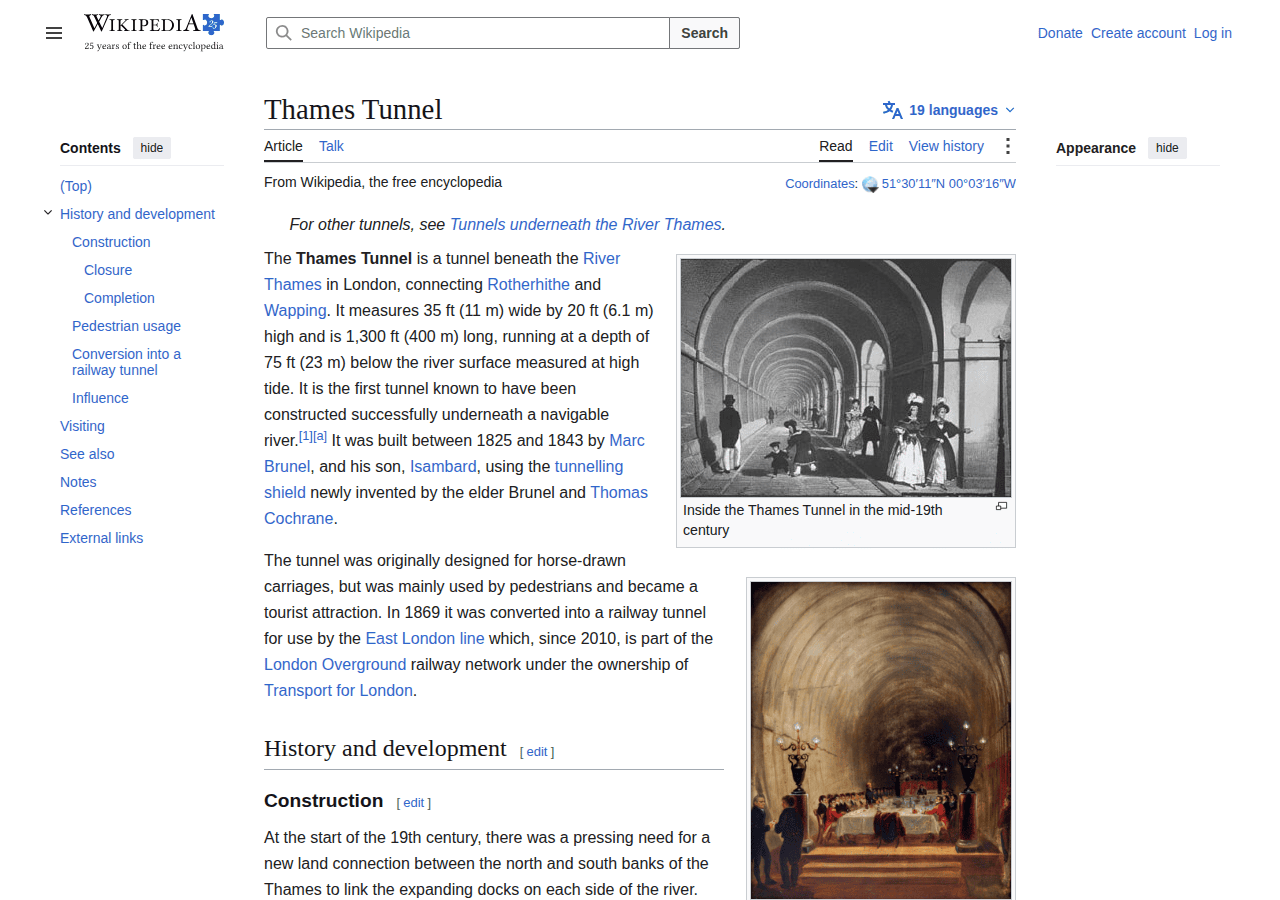
Task: Open the View history tab
Action: point(946,146)
